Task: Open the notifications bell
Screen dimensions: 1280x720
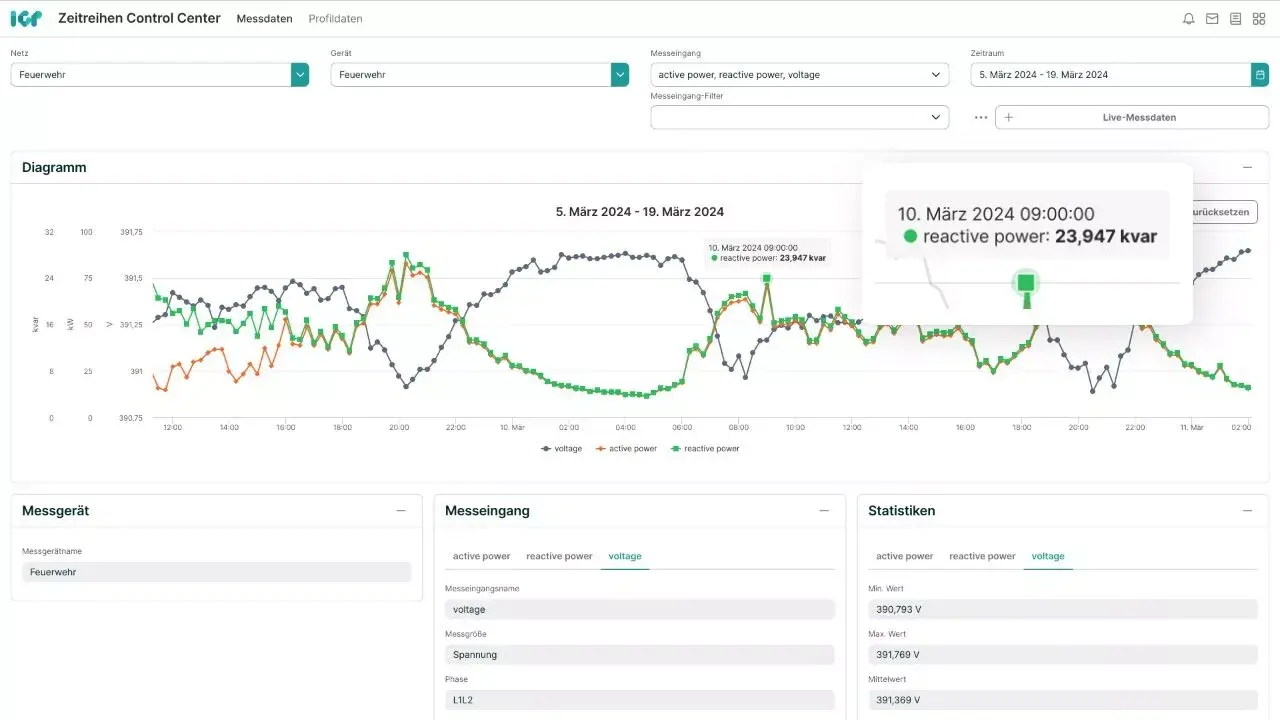Action: pos(1188,19)
